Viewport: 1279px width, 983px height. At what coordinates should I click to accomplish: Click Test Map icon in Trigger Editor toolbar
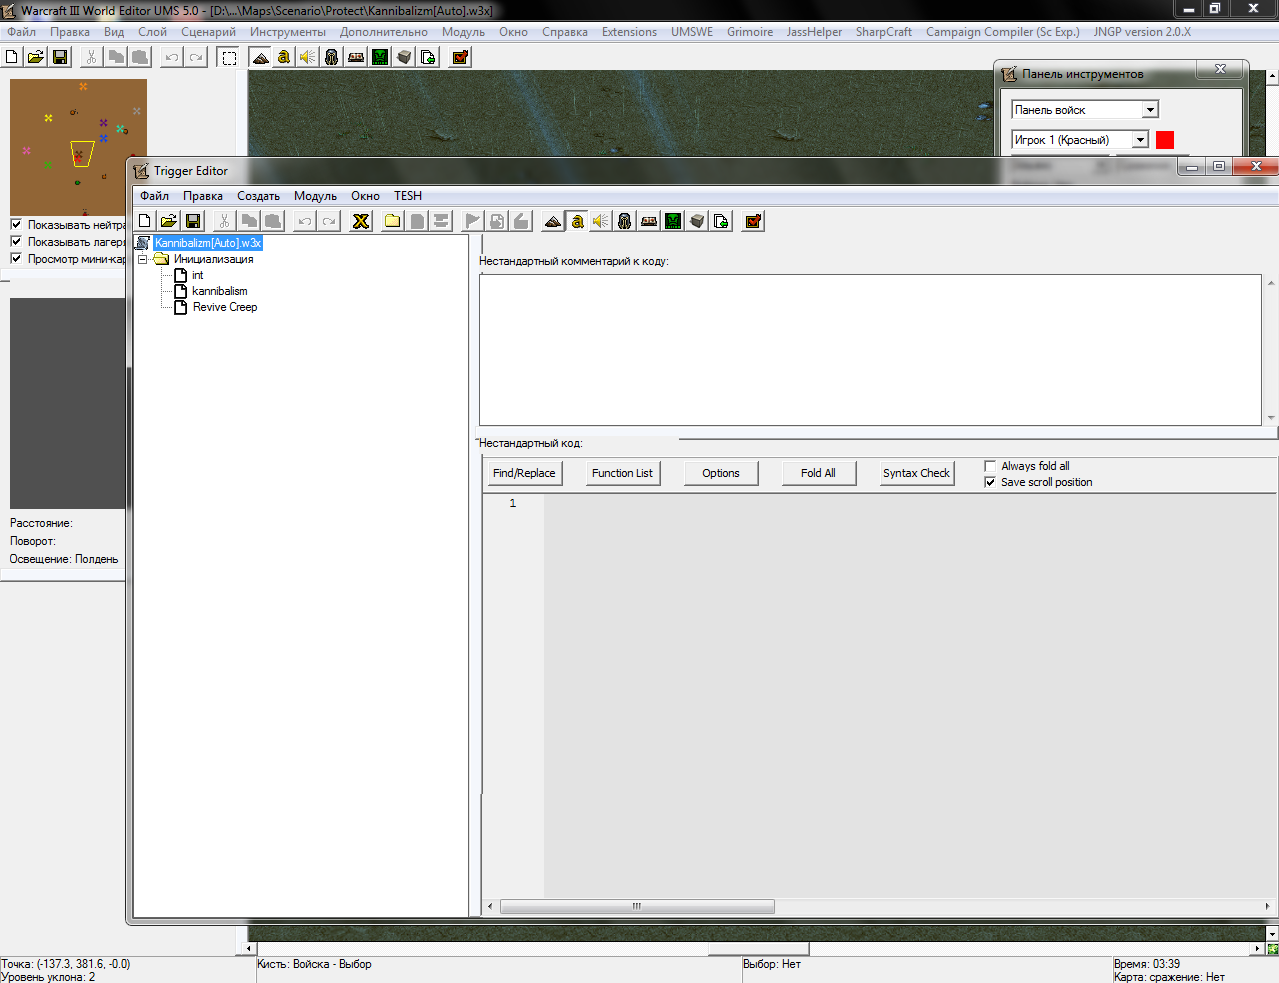coord(753,221)
